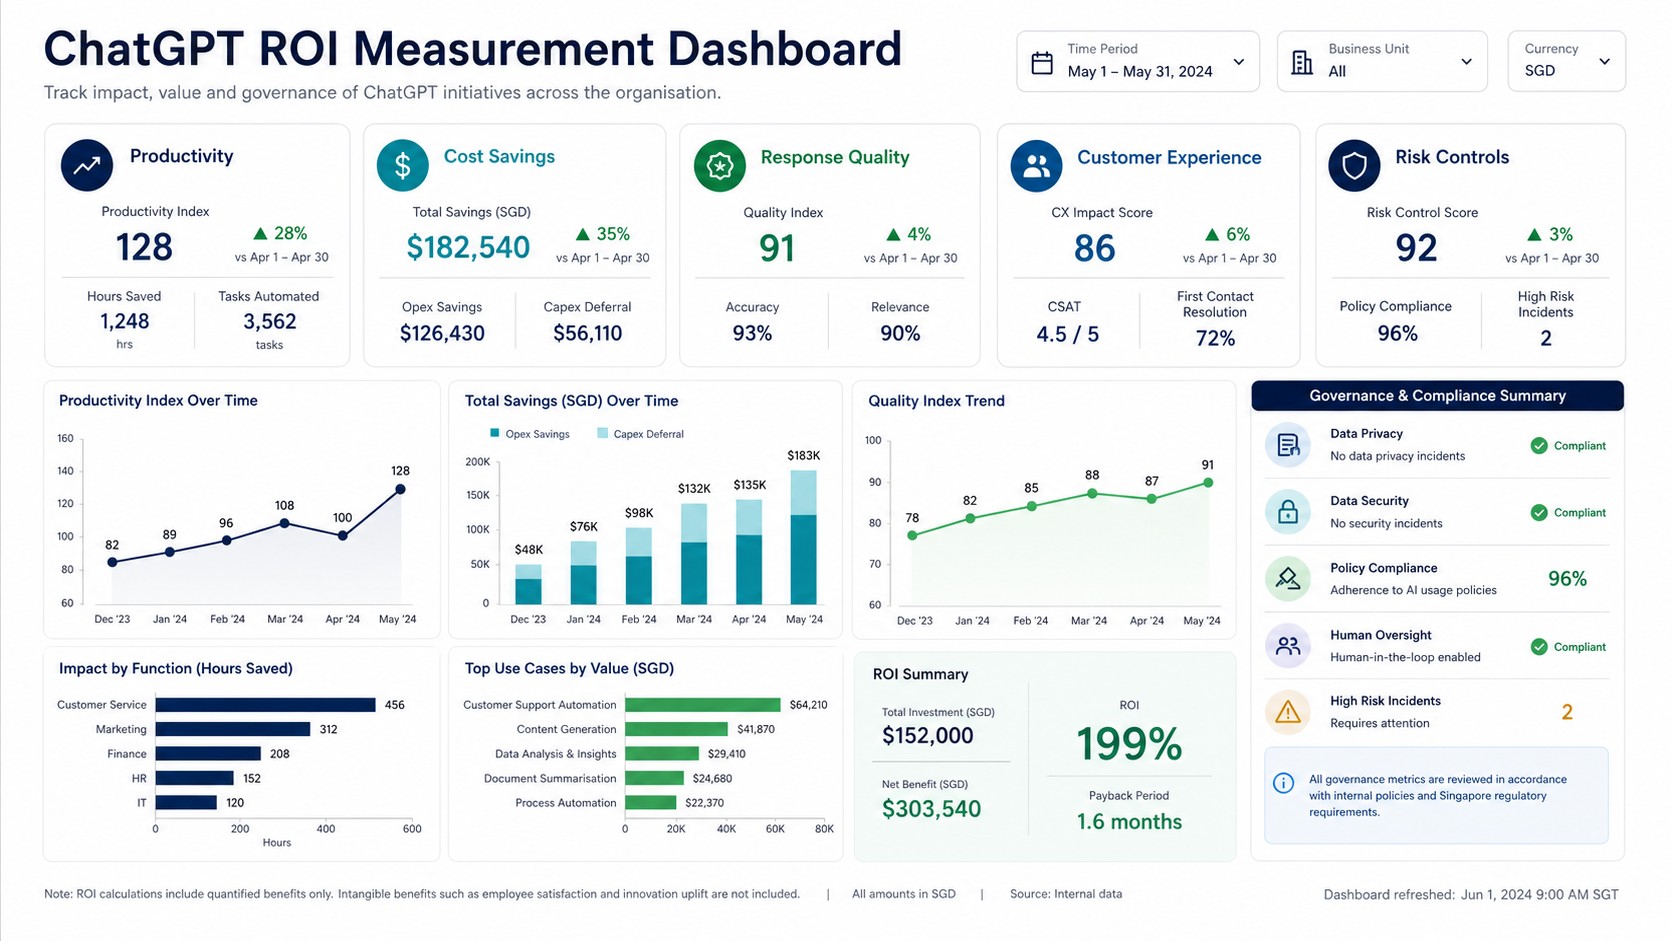Click green check icon beside Data Privacy
1672x941 pixels.
(x=1539, y=446)
